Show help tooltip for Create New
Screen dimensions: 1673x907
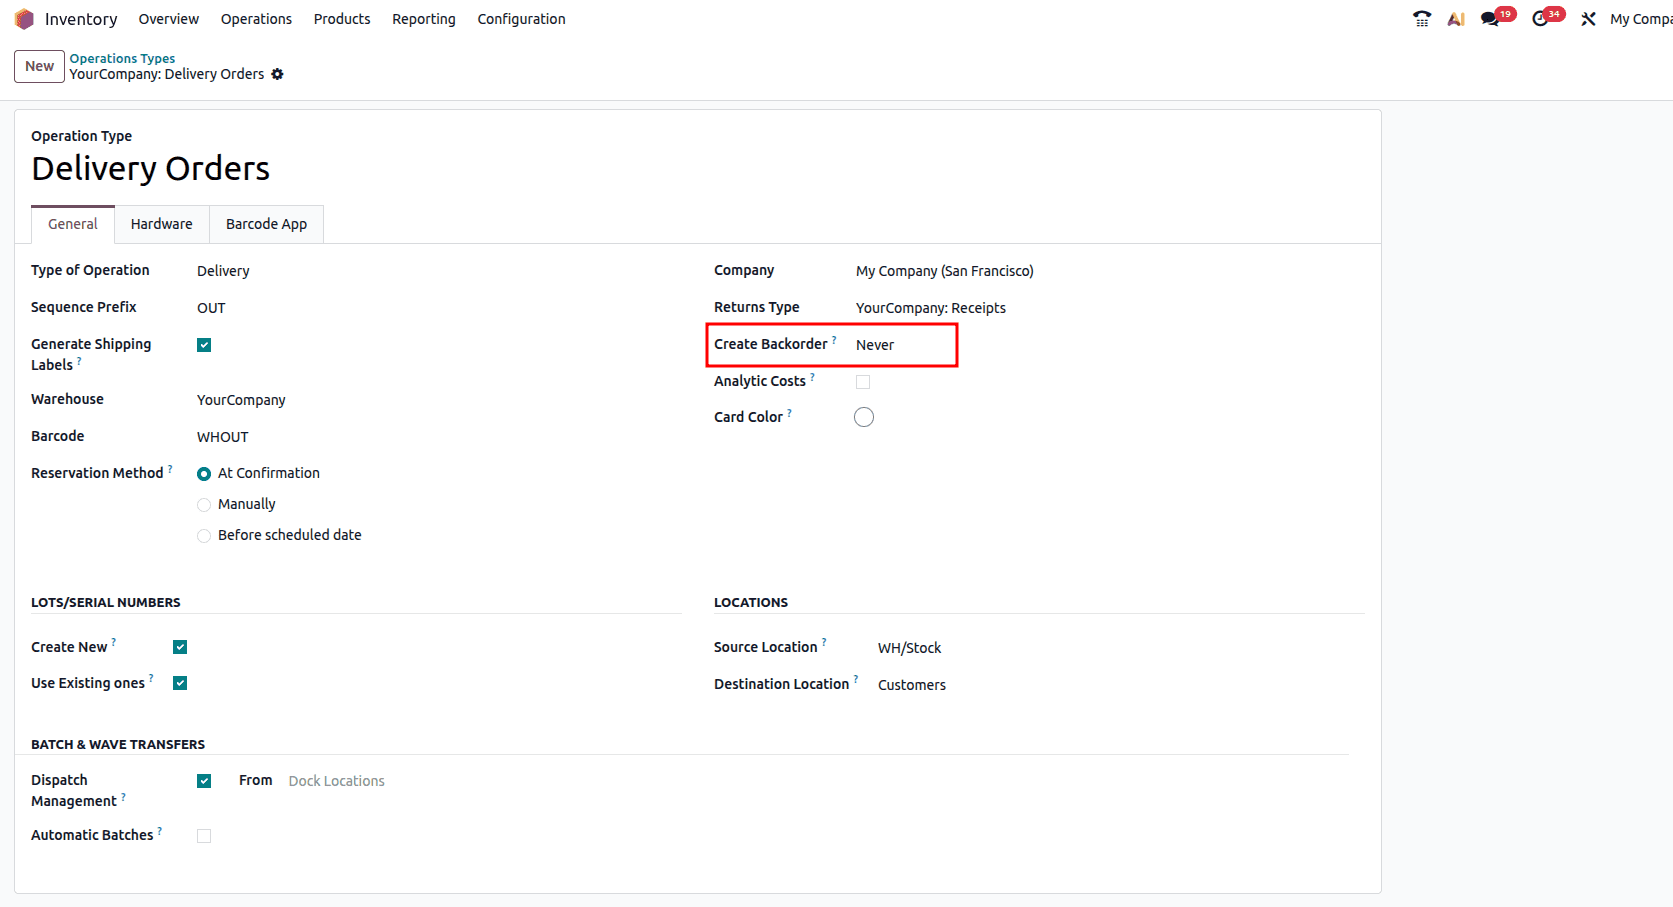(113, 643)
